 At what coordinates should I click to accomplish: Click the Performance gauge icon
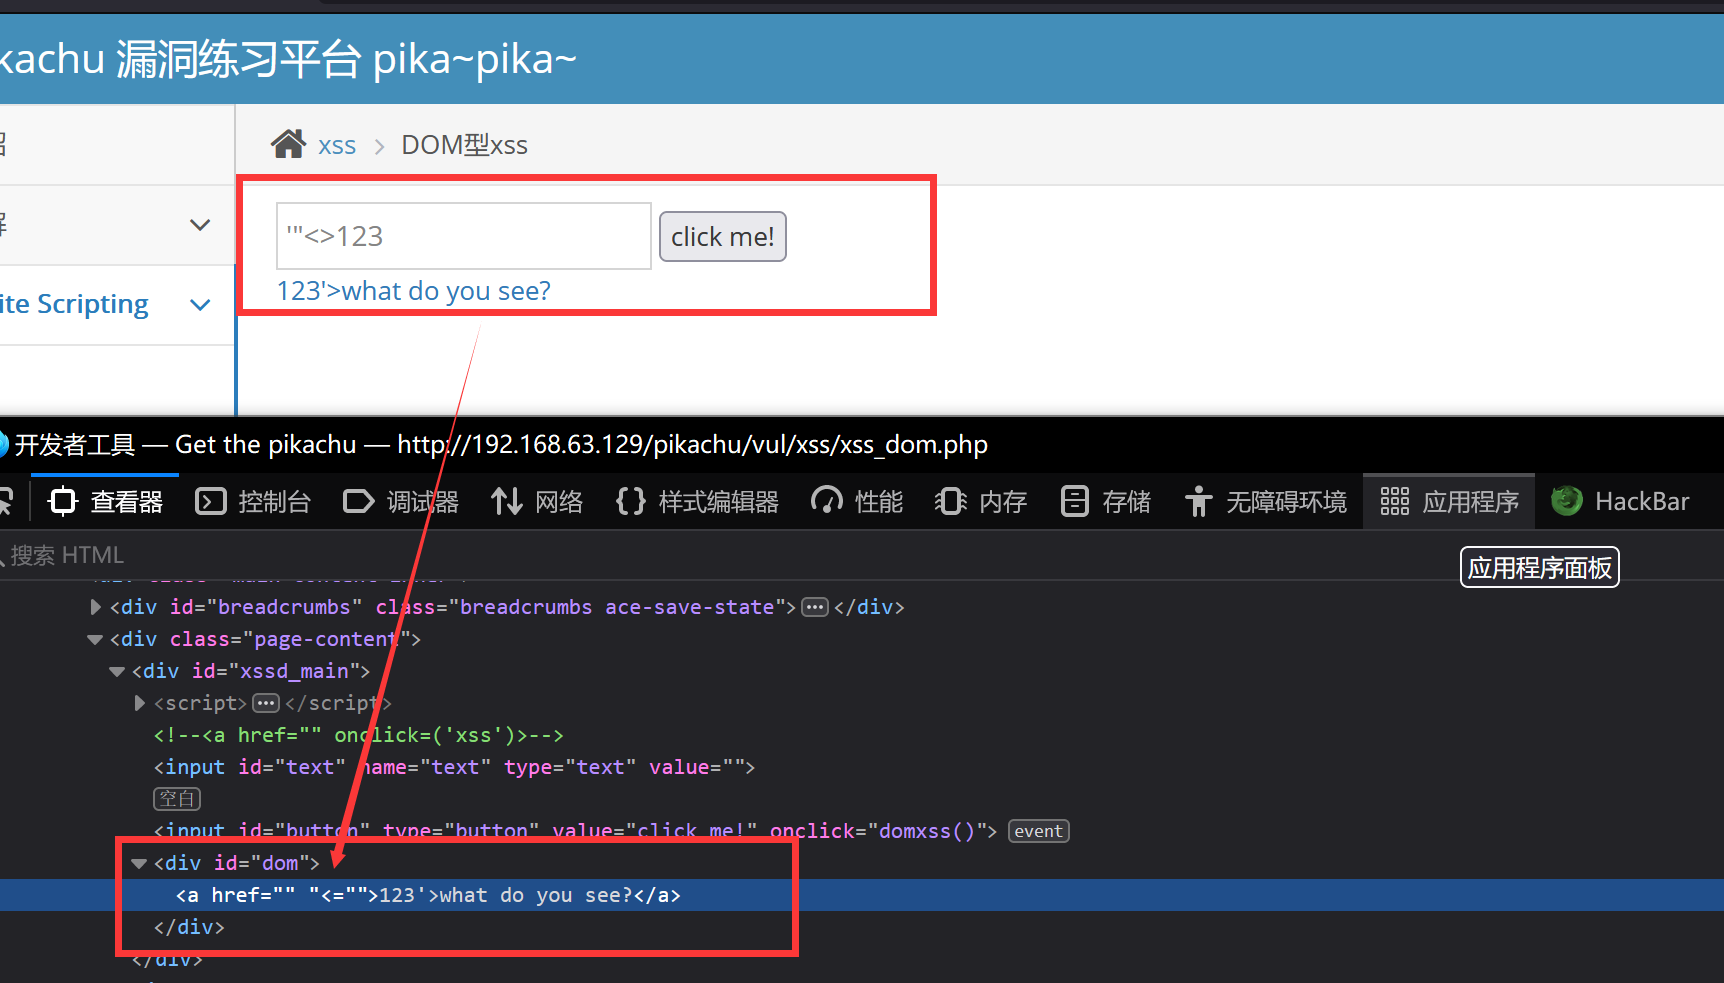pyautogui.click(x=826, y=501)
